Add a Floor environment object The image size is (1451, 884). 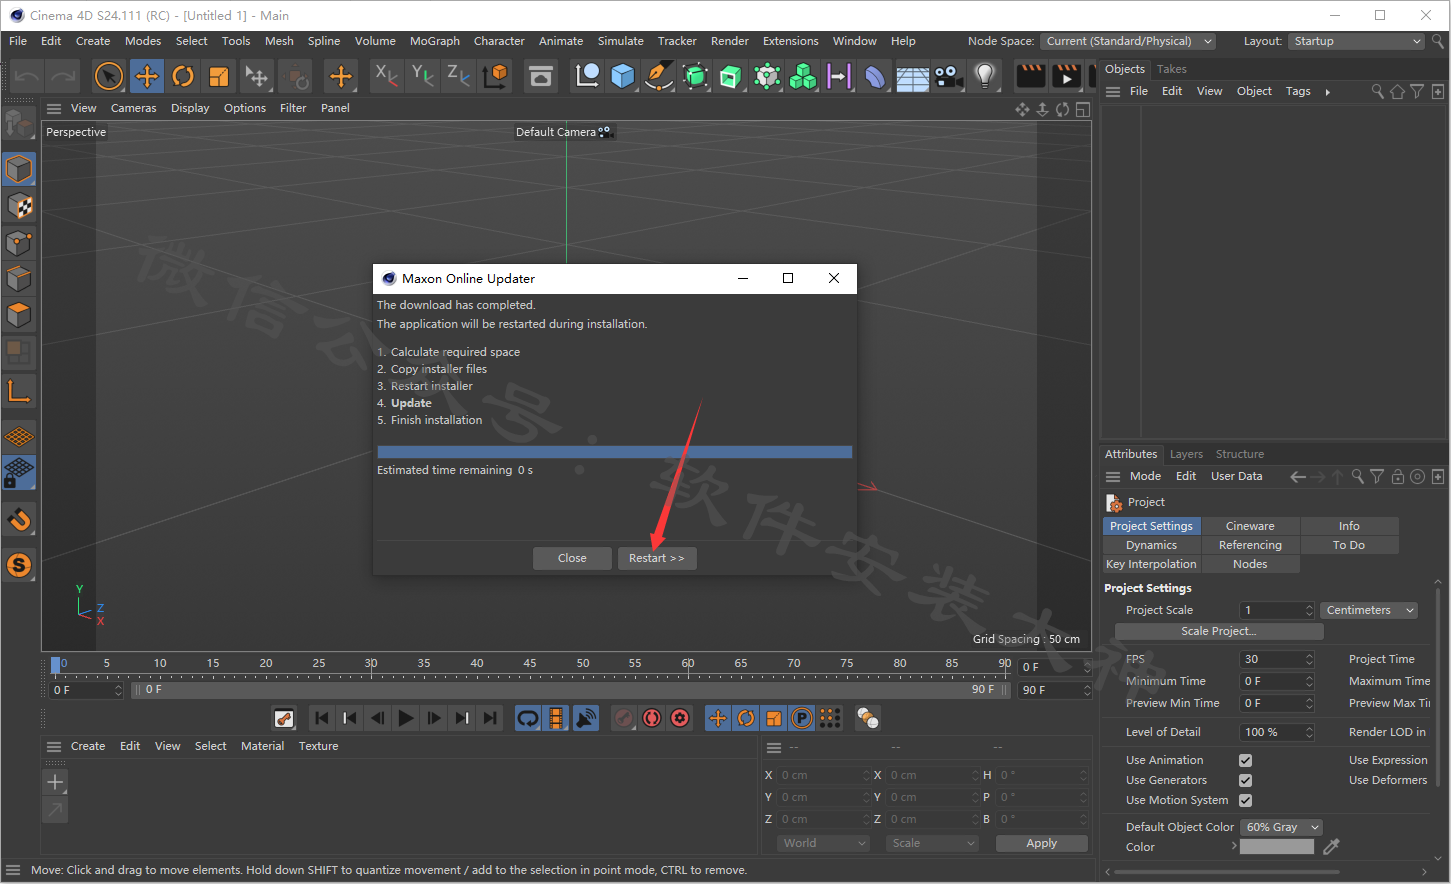coord(912,76)
